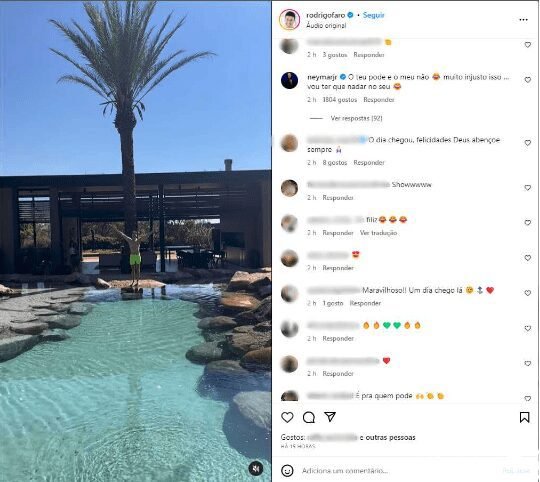Viewport: 540px width, 482px height.
Task: Unmute the video sound toggle
Action: tap(256, 468)
